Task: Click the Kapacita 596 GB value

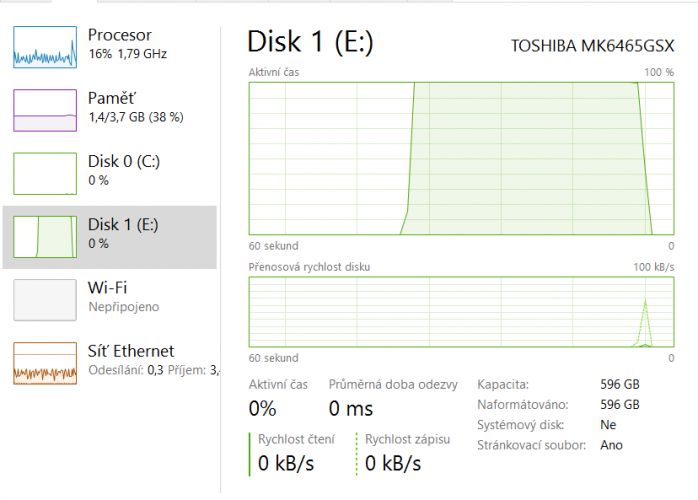Action: click(620, 384)
